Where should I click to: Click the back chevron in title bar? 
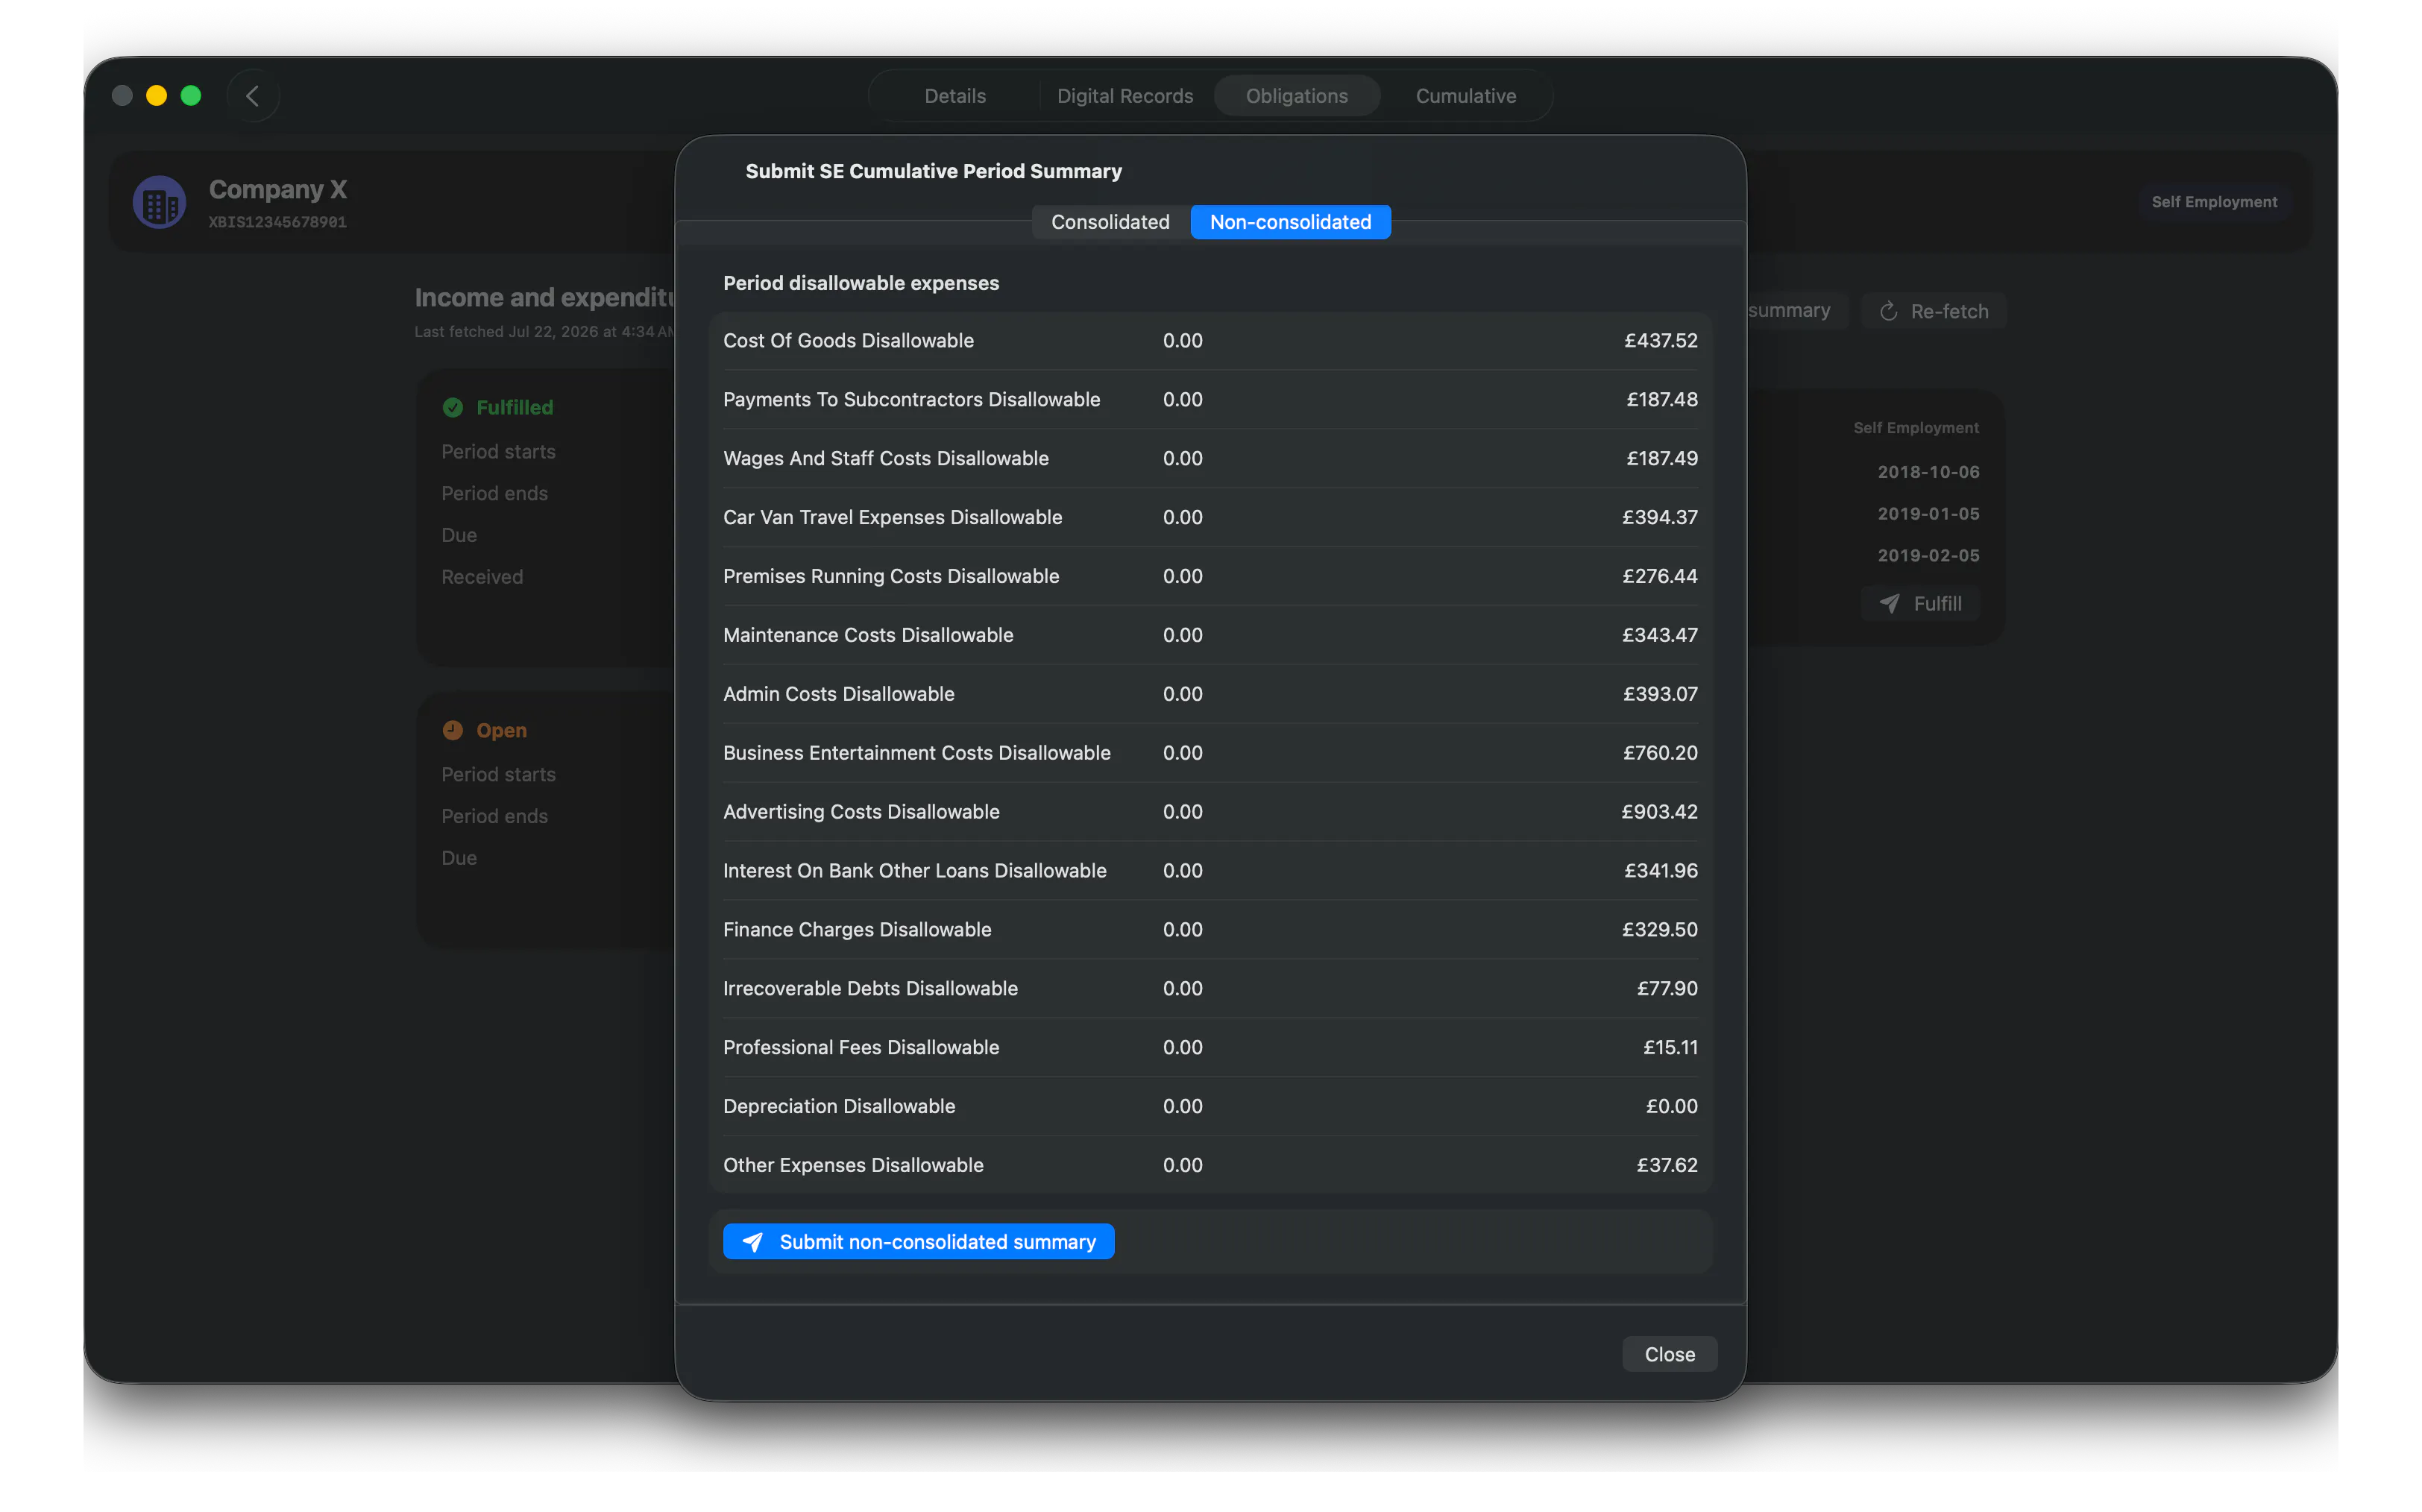(x=252, y=96)
